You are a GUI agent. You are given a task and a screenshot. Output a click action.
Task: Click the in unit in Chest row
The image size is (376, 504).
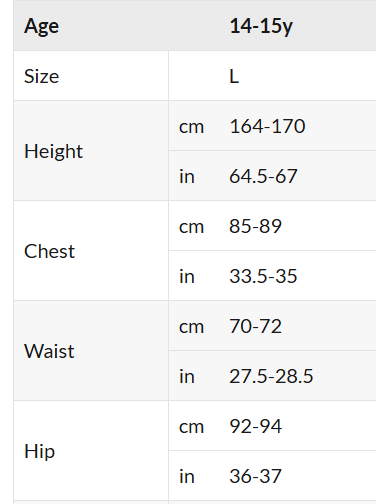(x=187, y=276)
